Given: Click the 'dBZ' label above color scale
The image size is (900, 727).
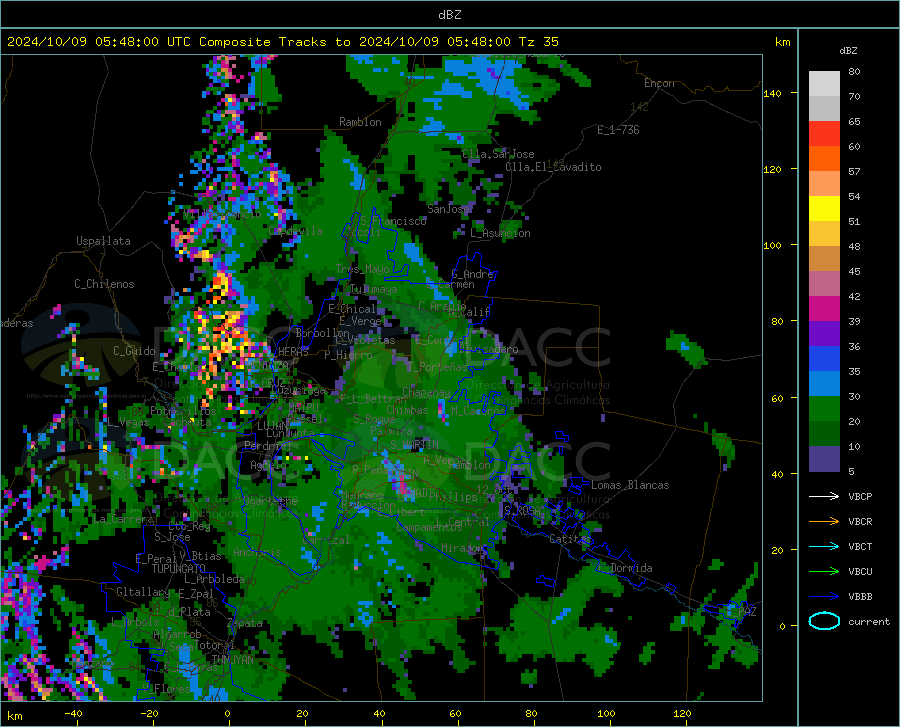Looking at the screenshot, I should click(848, 50).
